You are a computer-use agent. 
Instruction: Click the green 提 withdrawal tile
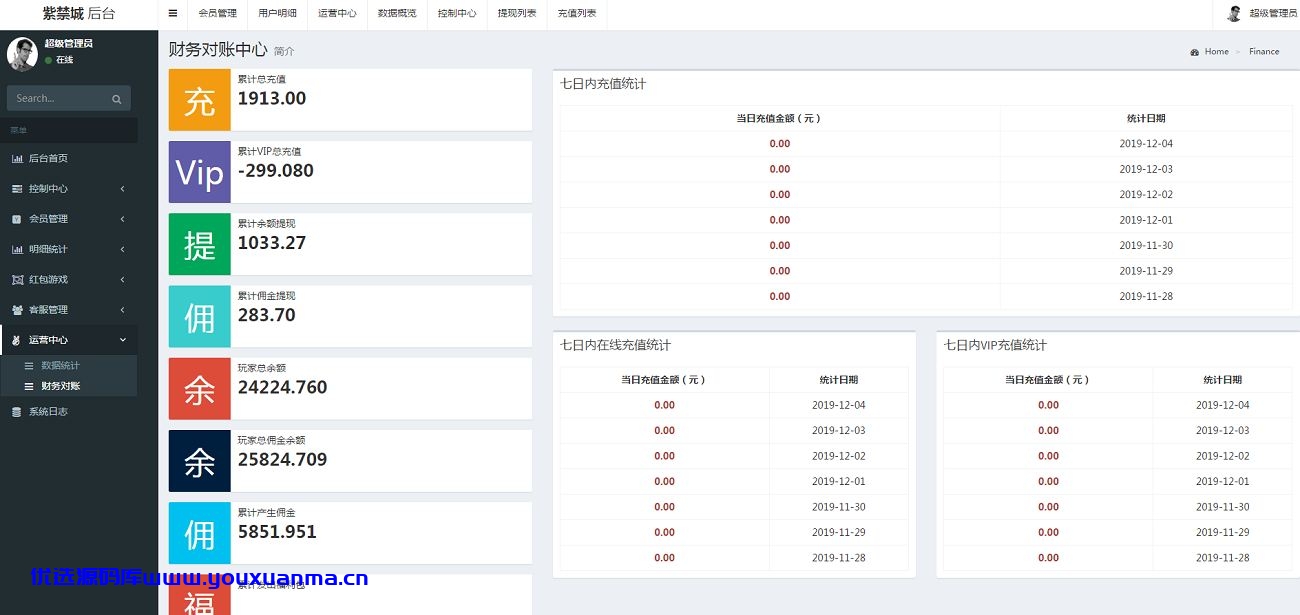pyautogui.click(x=200, y=244)
